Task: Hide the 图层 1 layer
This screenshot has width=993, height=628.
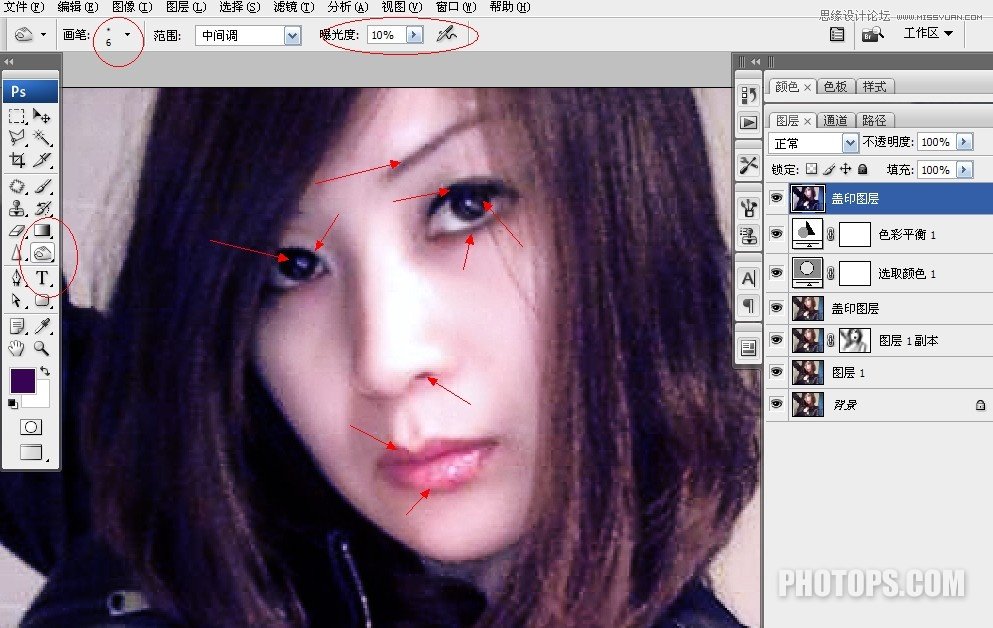Action: 776,372
